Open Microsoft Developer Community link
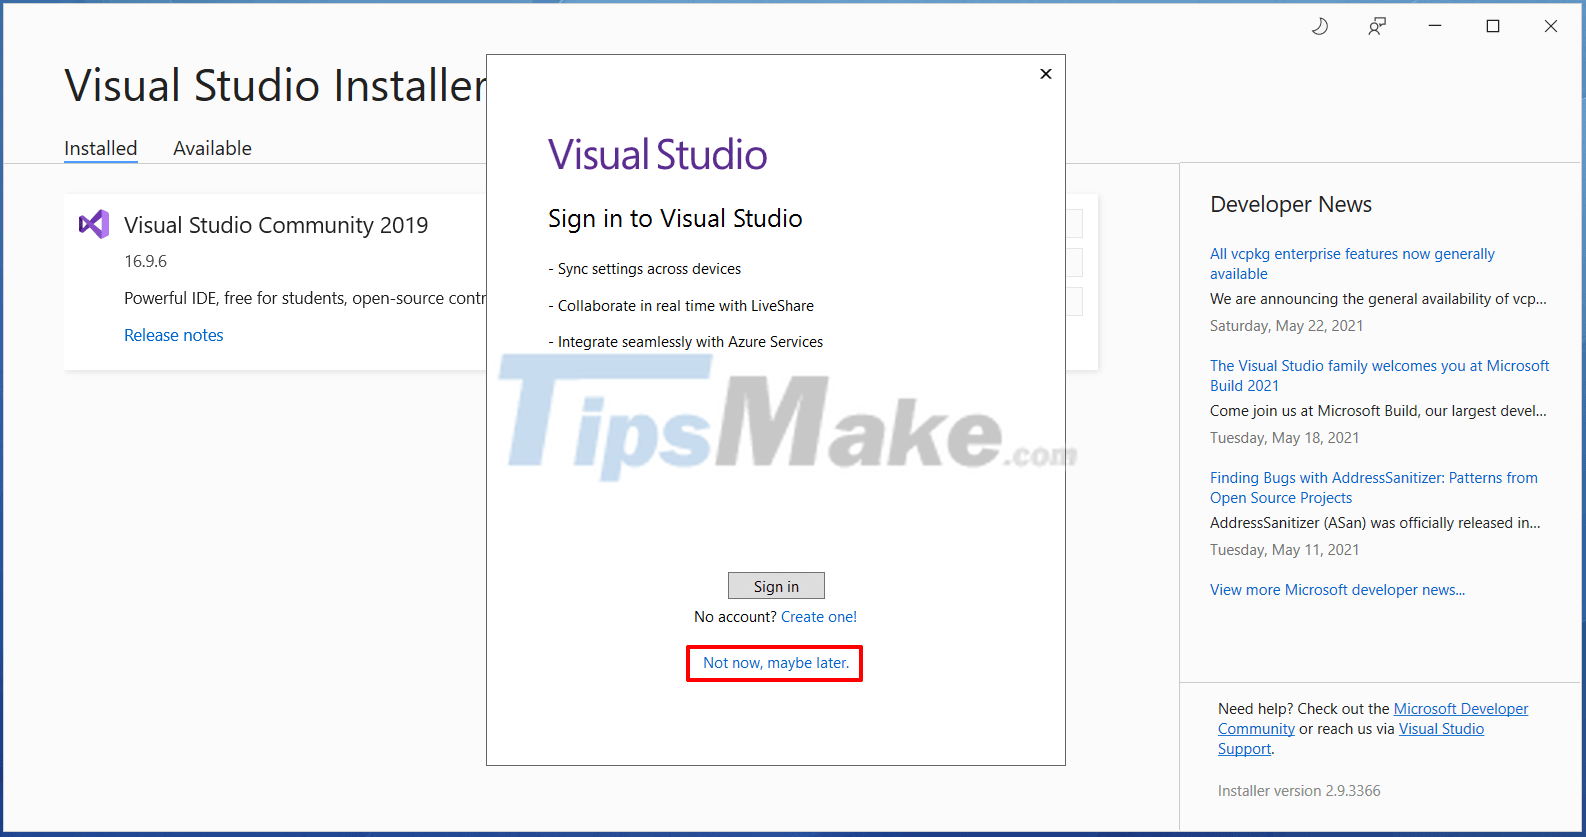 pos(1461,709)
